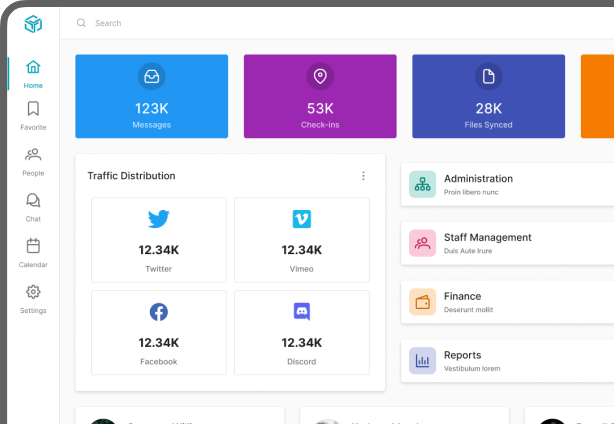Click the location pin icon on Check-ins card
The height and width of the screenshot is (424, 614).
coord(320,76)
